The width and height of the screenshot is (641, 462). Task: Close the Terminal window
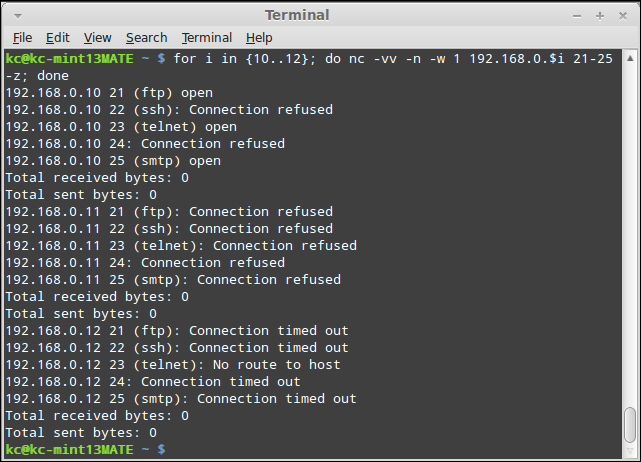[x=623, y=16]
